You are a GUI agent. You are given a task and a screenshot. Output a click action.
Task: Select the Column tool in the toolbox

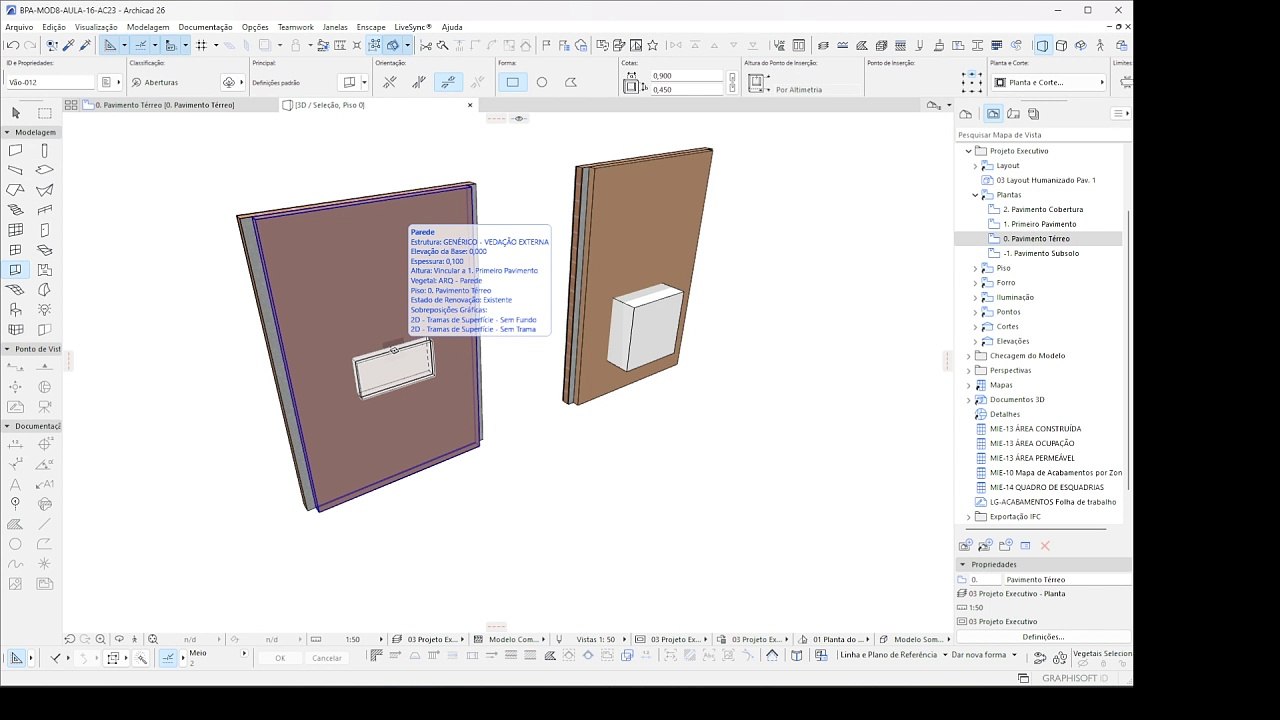[44, 151]
